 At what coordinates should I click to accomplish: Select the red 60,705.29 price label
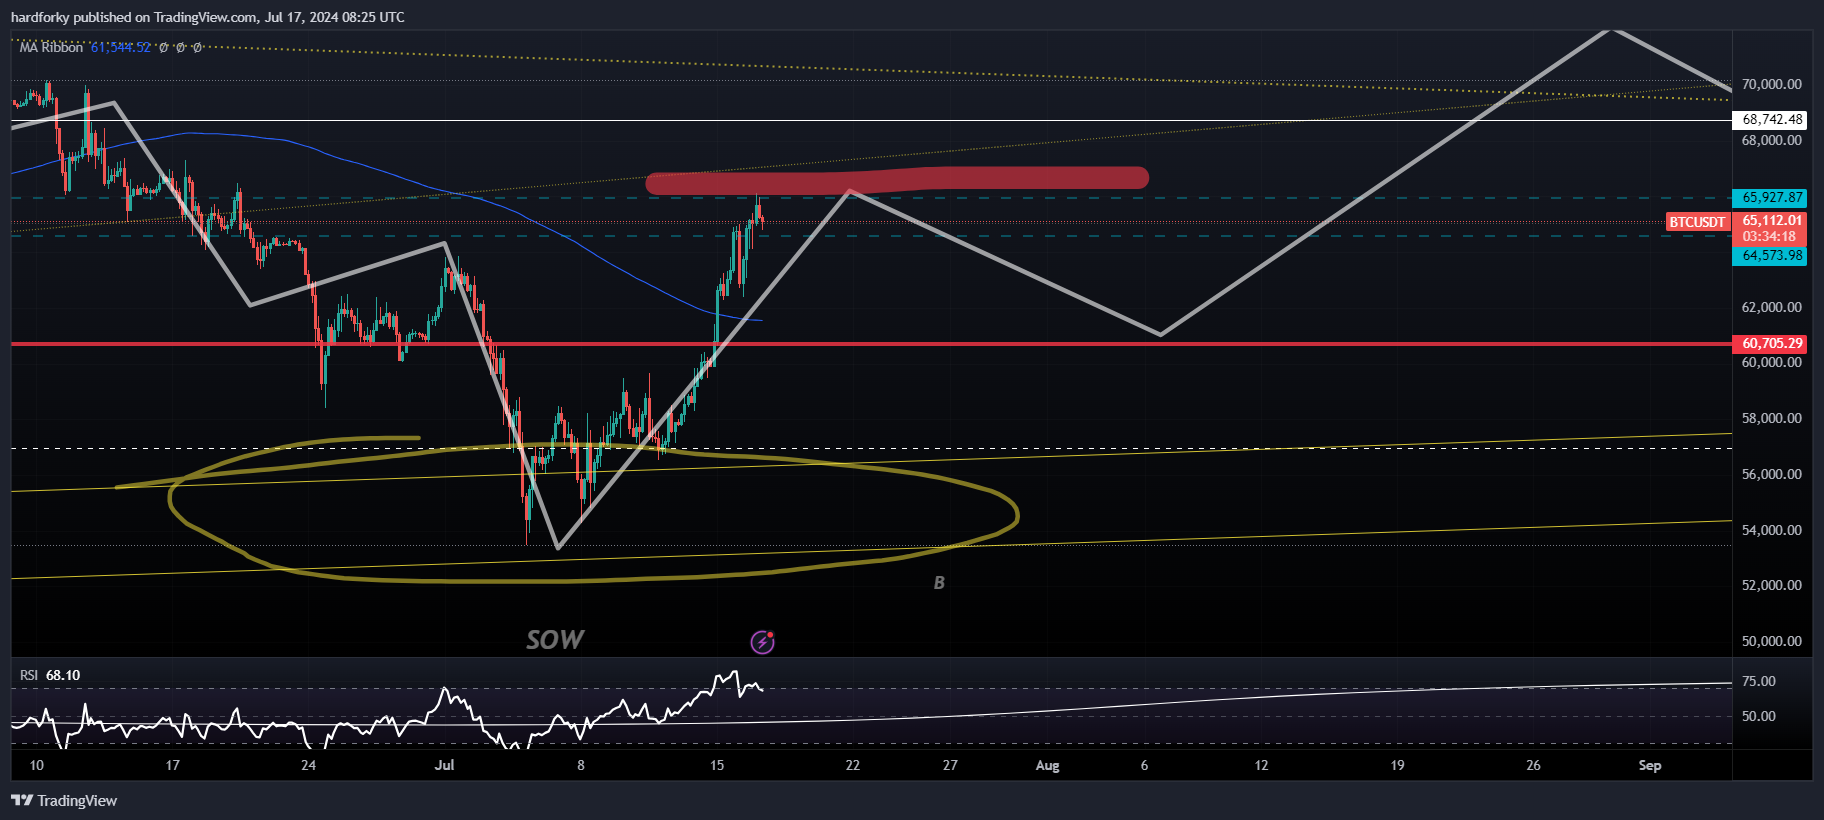[x=1771, y=344]
